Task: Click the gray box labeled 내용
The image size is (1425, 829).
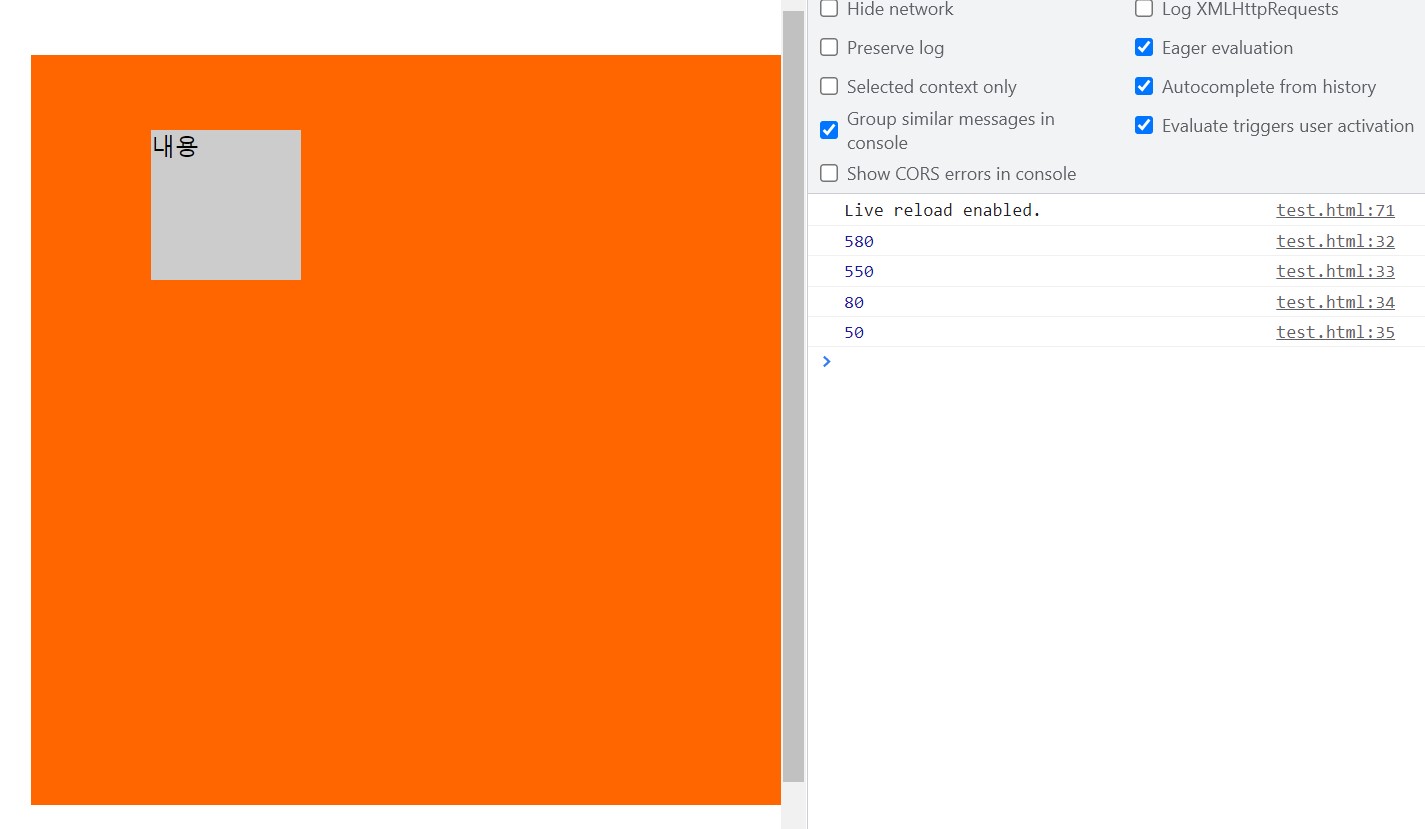Action: [226, 205]
